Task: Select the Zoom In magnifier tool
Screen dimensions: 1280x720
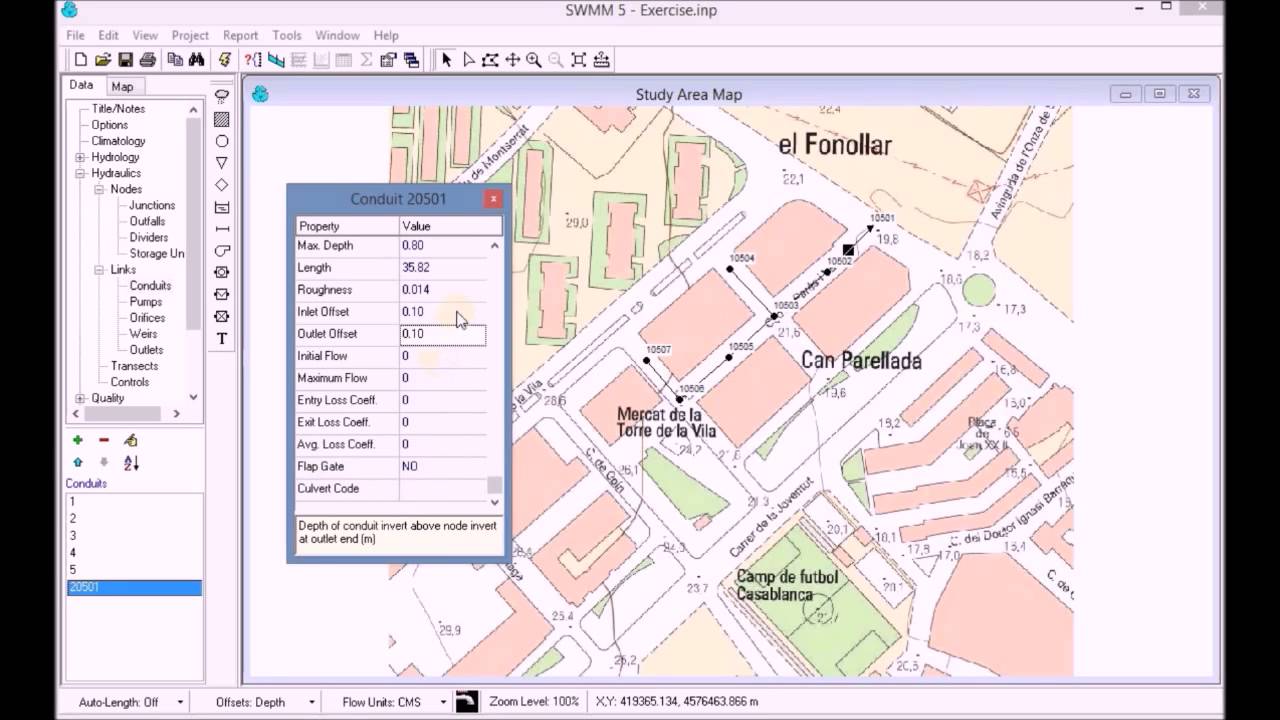Action: 534,60
